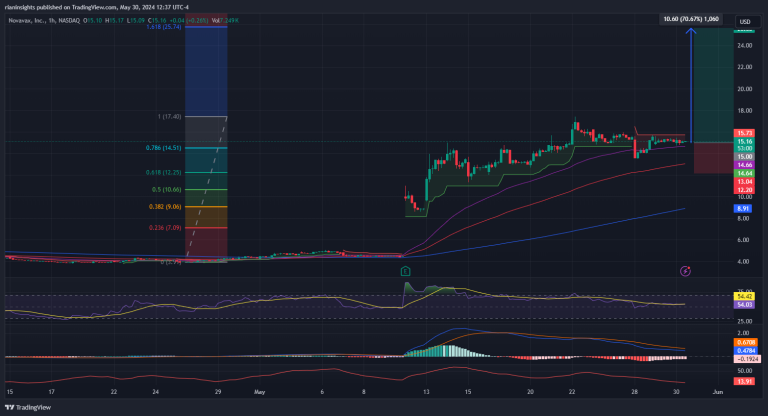The image size is (768, 416).
Task: Click the 'May' date on time axis
Action: tap(261, 394)
